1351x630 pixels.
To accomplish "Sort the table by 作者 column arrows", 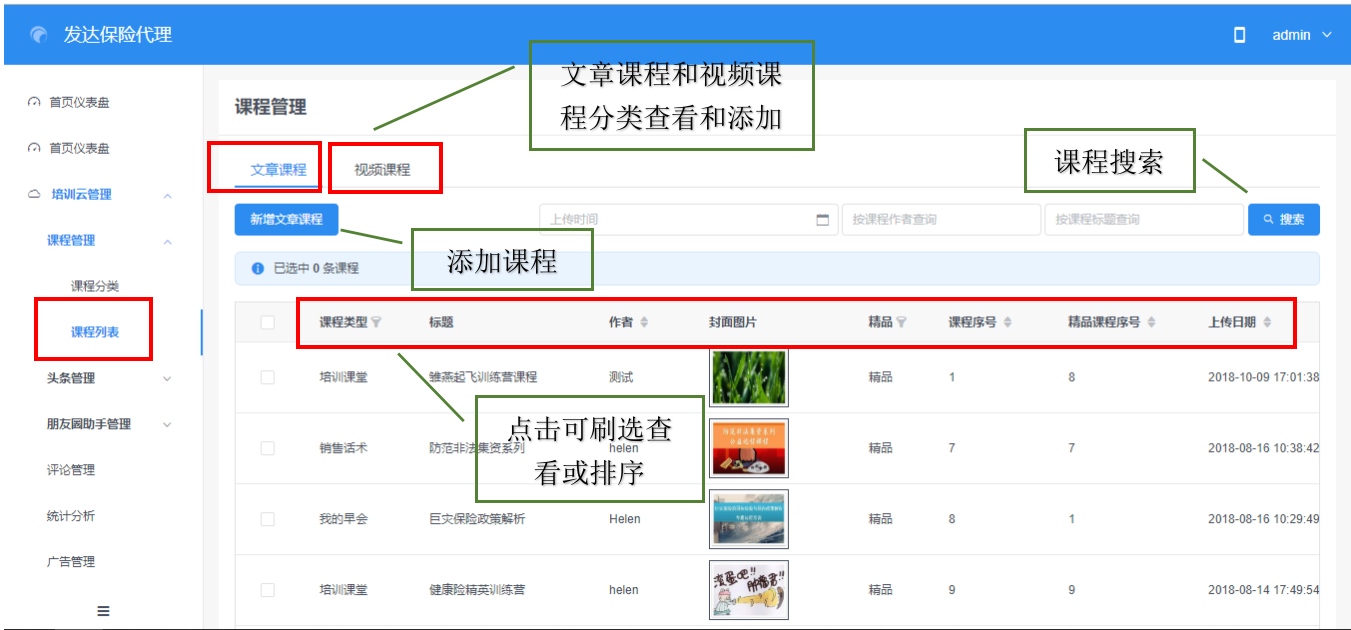I will 644,322.
